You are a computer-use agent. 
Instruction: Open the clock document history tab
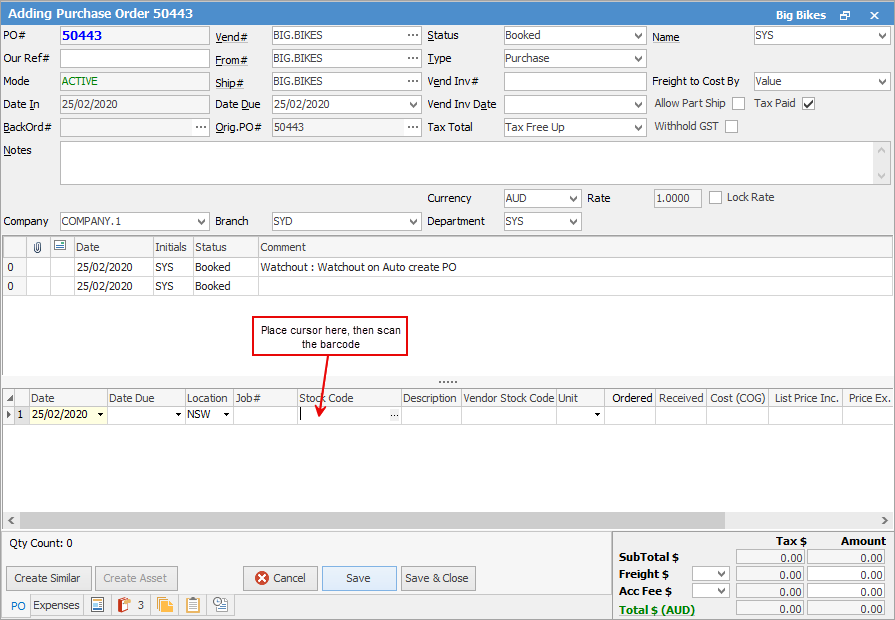pyautogui.click(x=220, y=605)
